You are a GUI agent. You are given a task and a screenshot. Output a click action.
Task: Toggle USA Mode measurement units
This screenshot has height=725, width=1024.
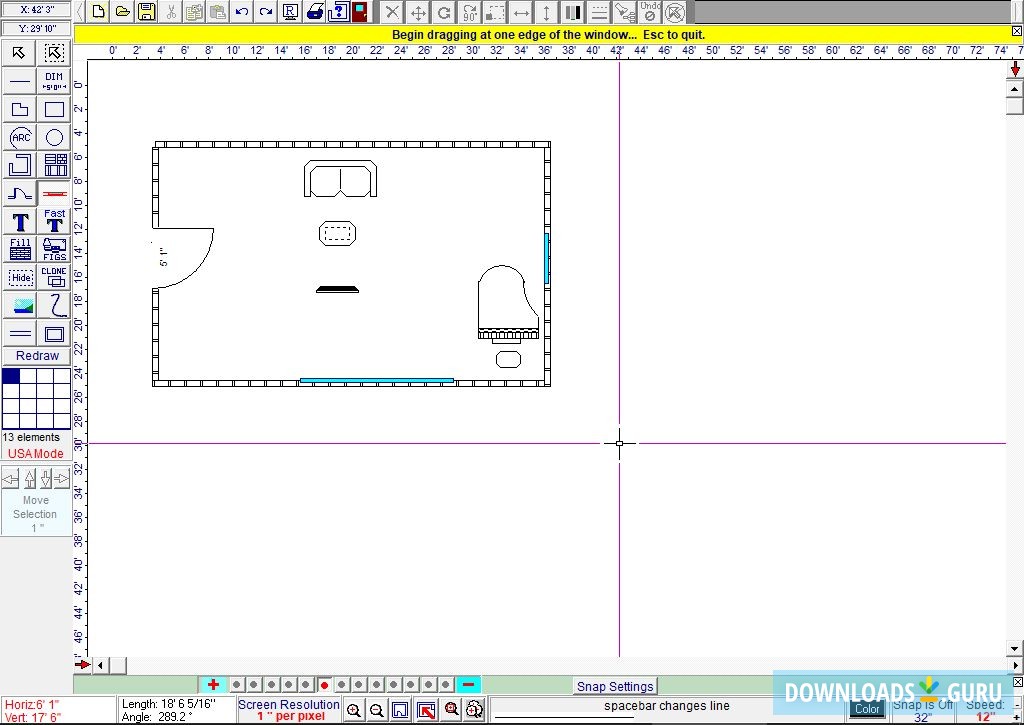(36, 453)
